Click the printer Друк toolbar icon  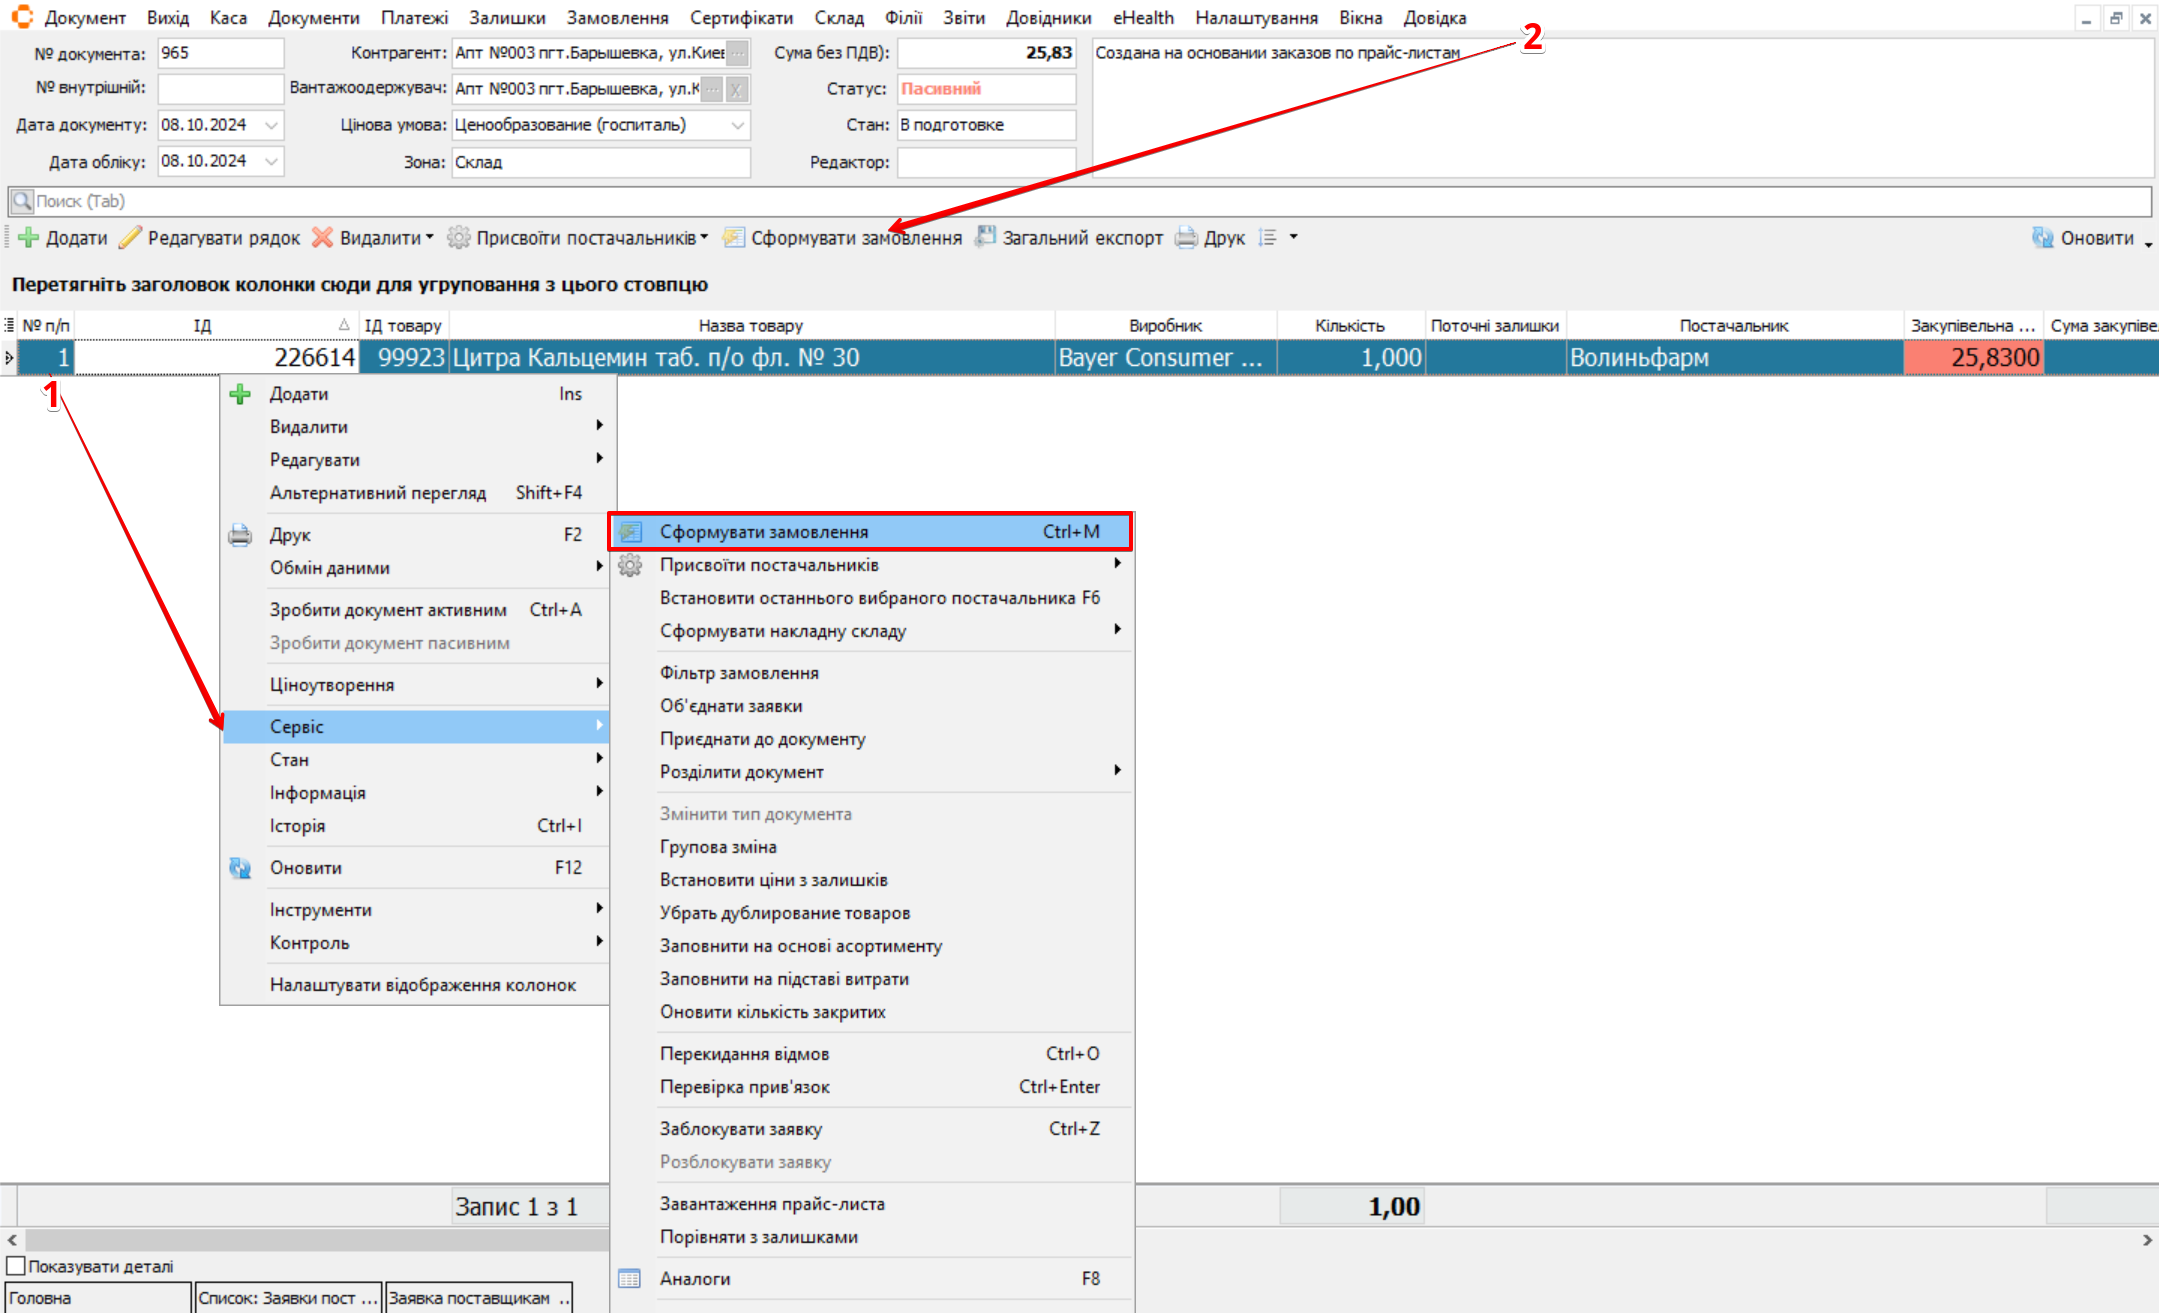coord(1186,238)
